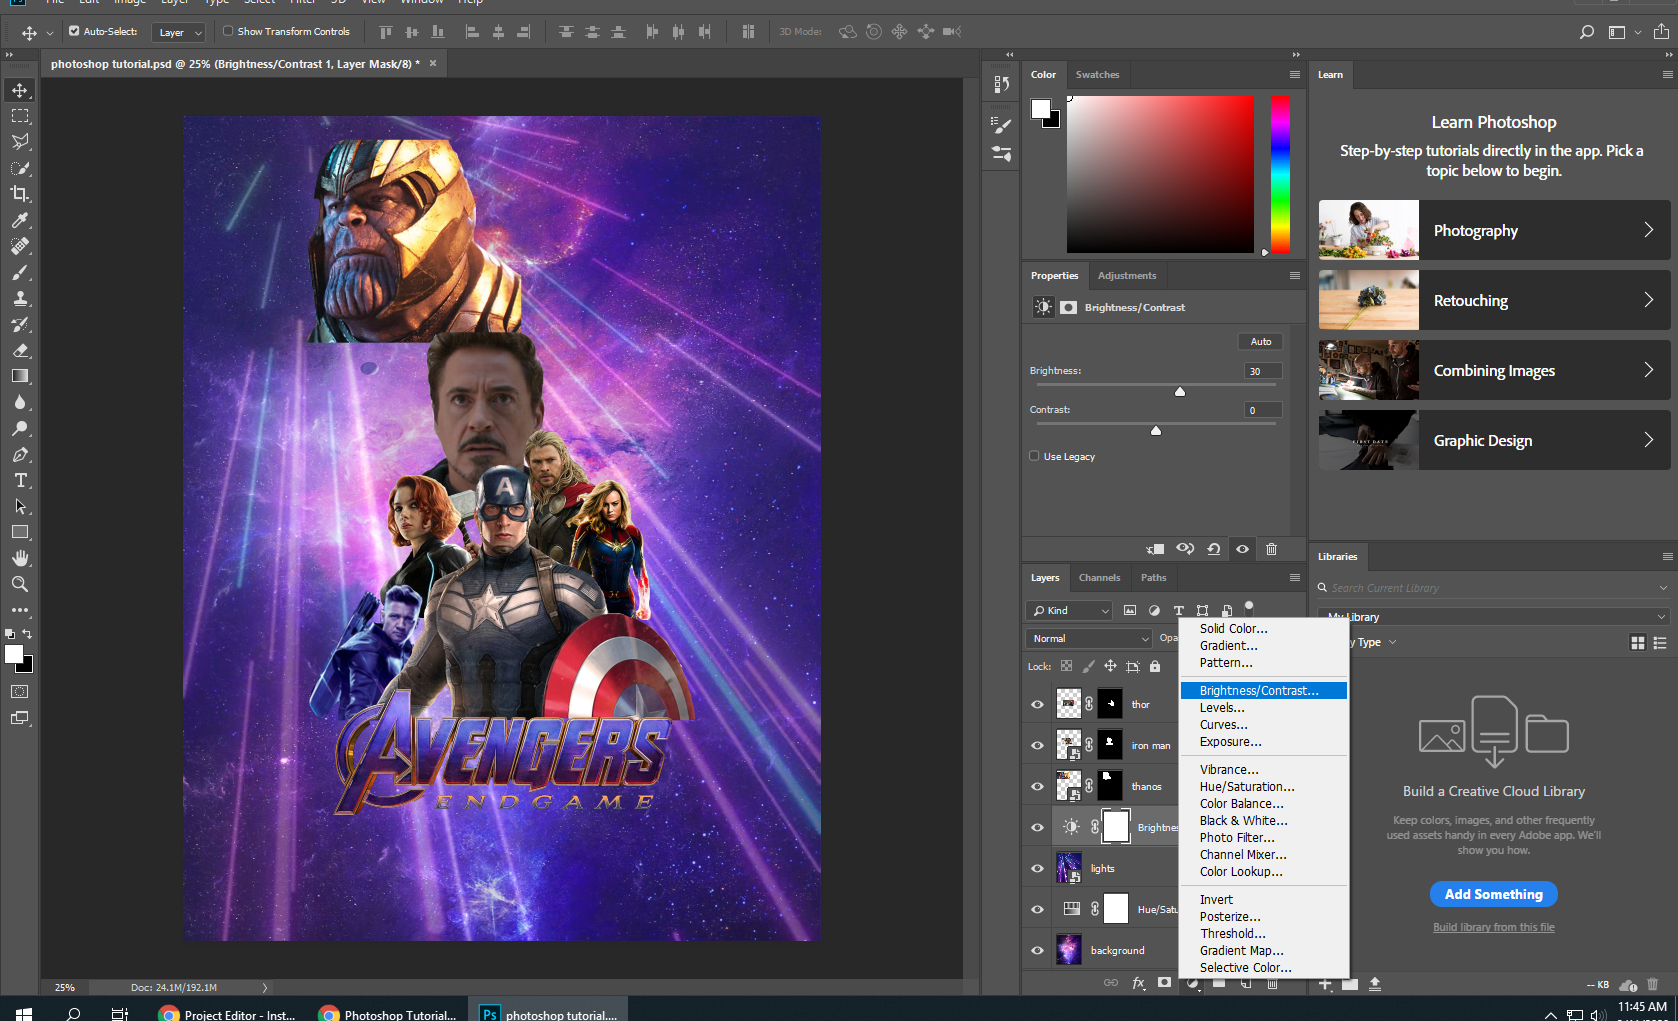The image size is (1678, 1021).
Task: Select the Blur tool
Action: pos(20,402)
